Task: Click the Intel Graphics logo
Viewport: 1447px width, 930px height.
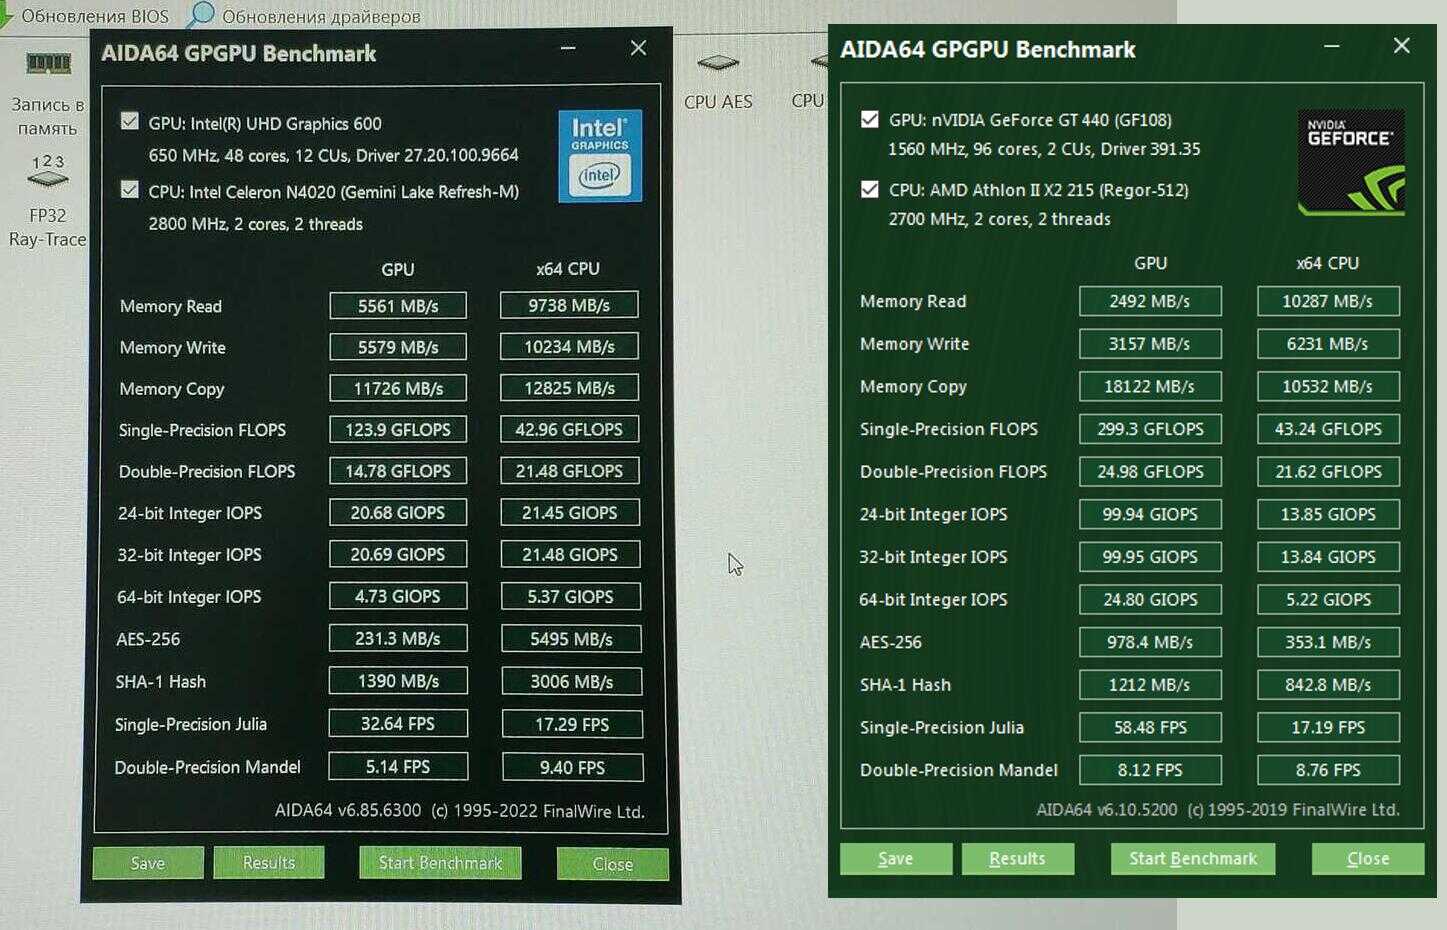Action: tap(600, 155)
